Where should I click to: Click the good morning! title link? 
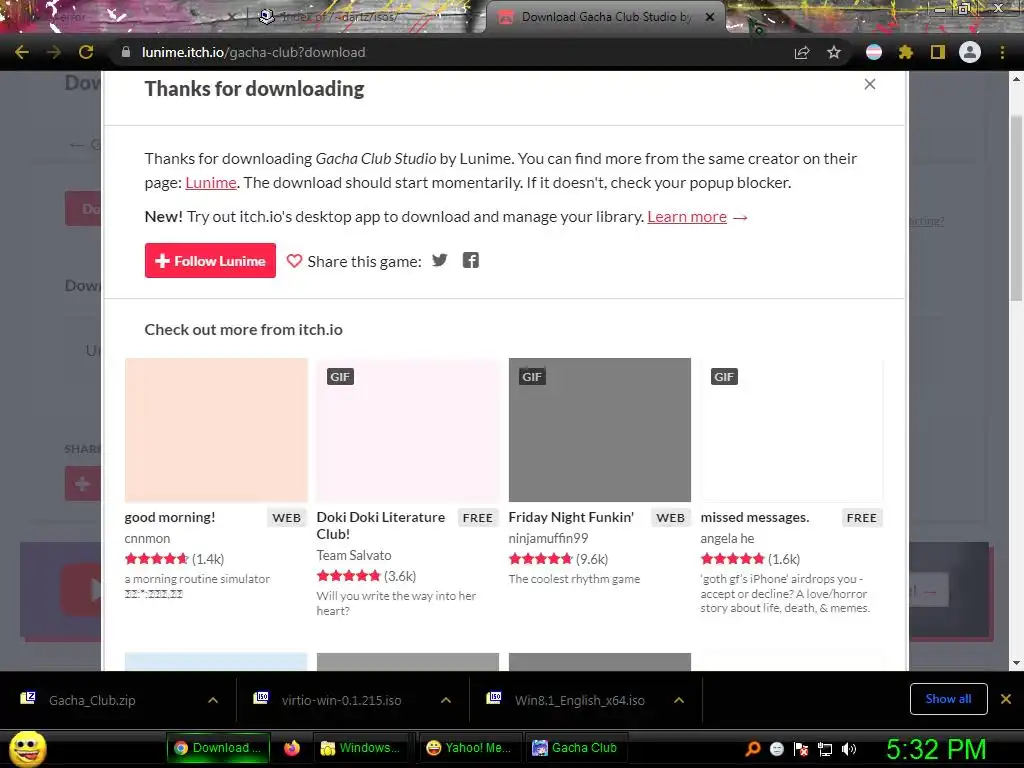tap(170, 517)
